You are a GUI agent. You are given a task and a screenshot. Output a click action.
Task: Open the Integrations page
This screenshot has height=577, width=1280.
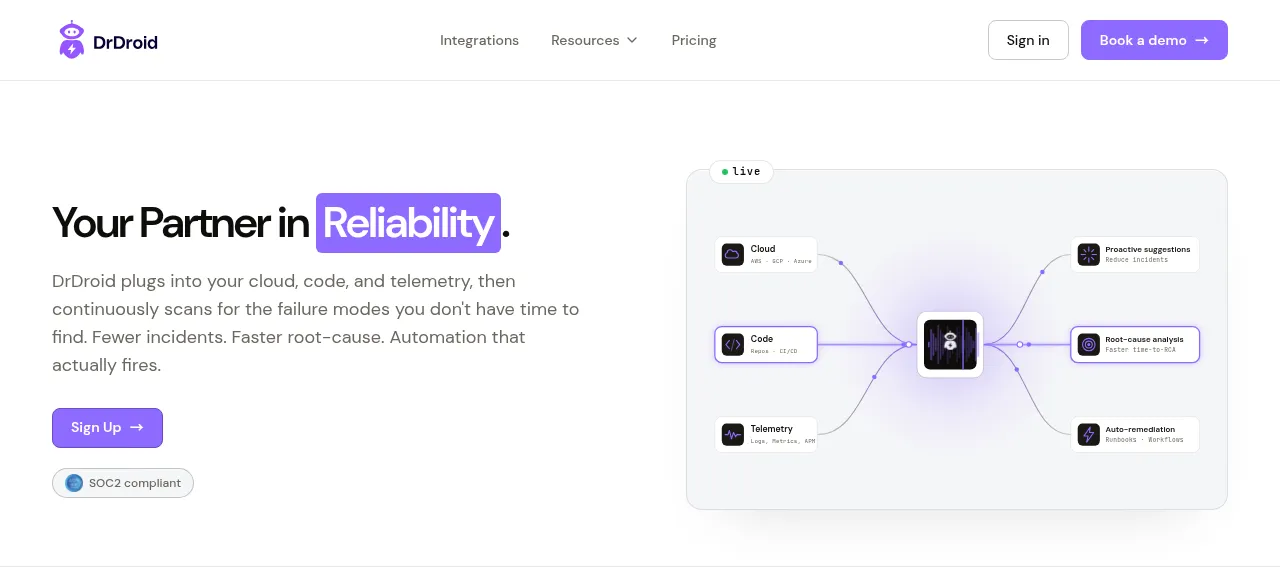[479, 40]
